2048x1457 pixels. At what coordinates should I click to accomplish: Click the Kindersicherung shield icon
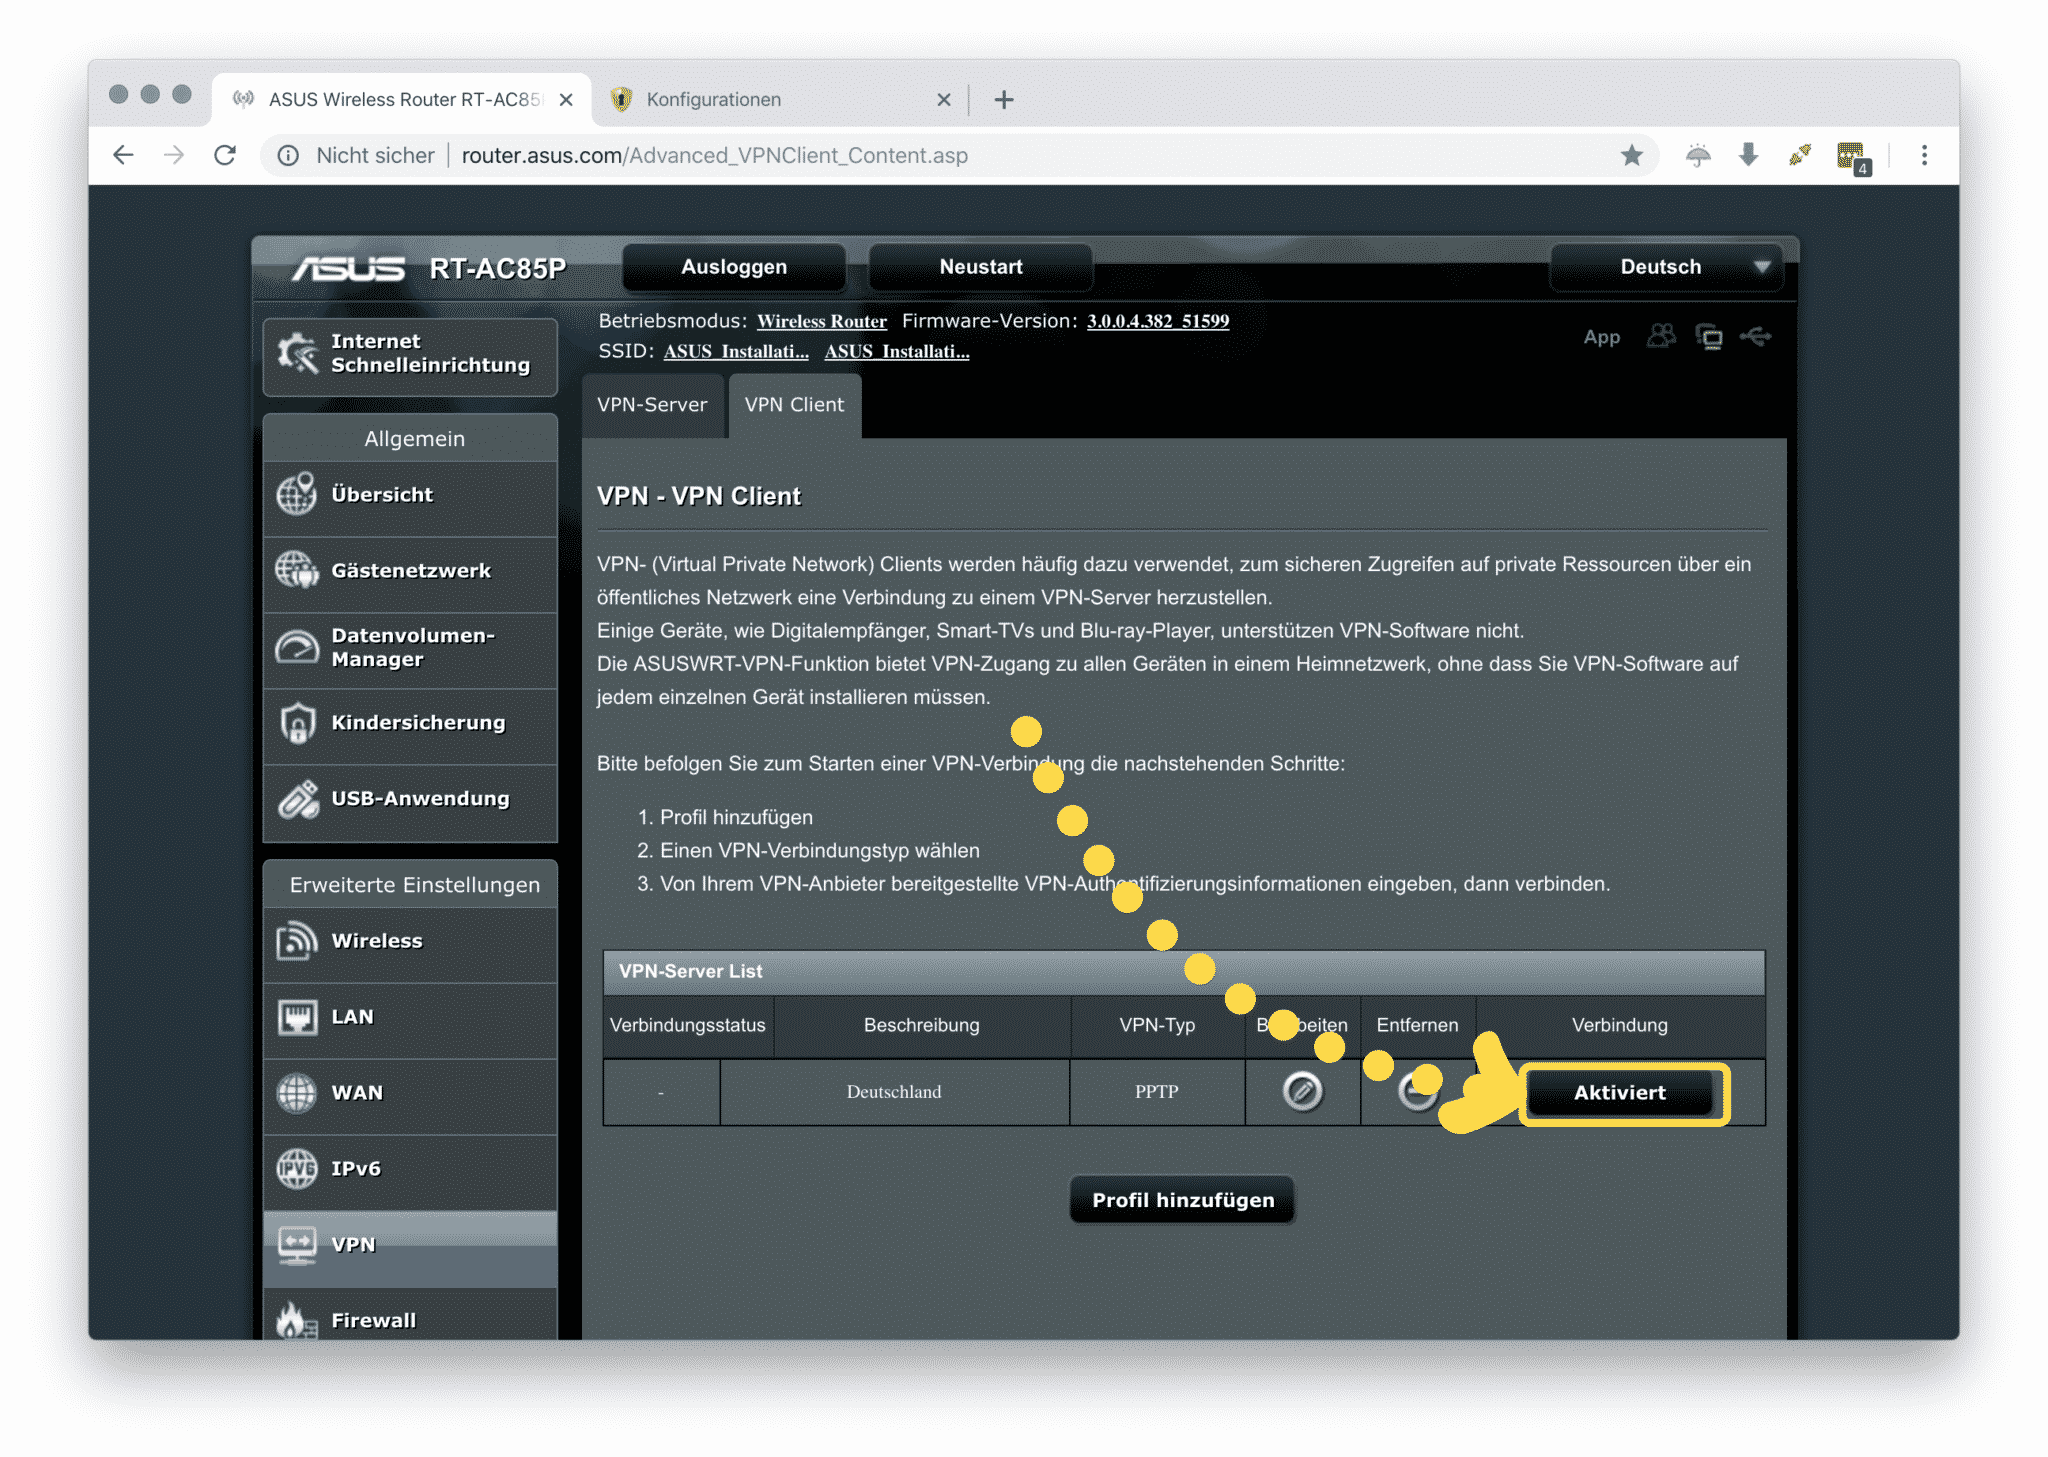297,722
